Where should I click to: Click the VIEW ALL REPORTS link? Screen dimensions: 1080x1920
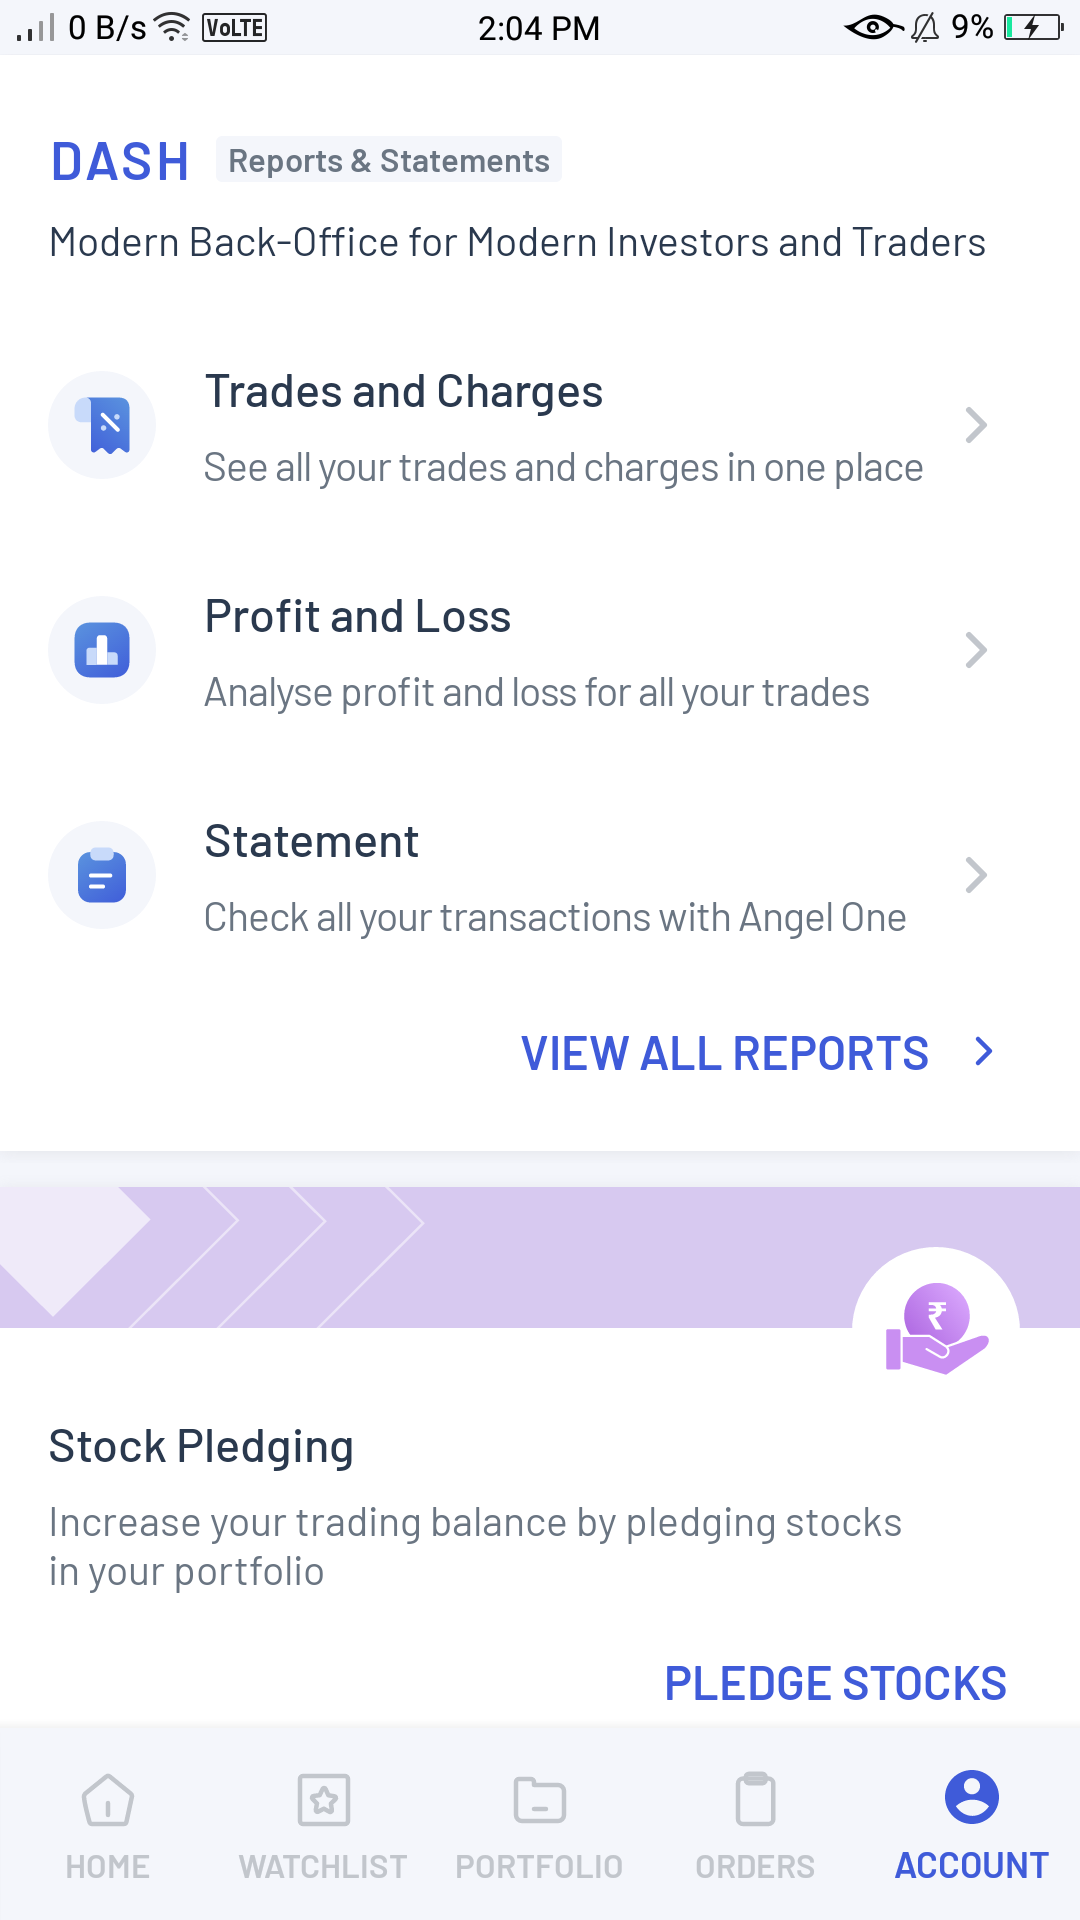click(725, 1053)
